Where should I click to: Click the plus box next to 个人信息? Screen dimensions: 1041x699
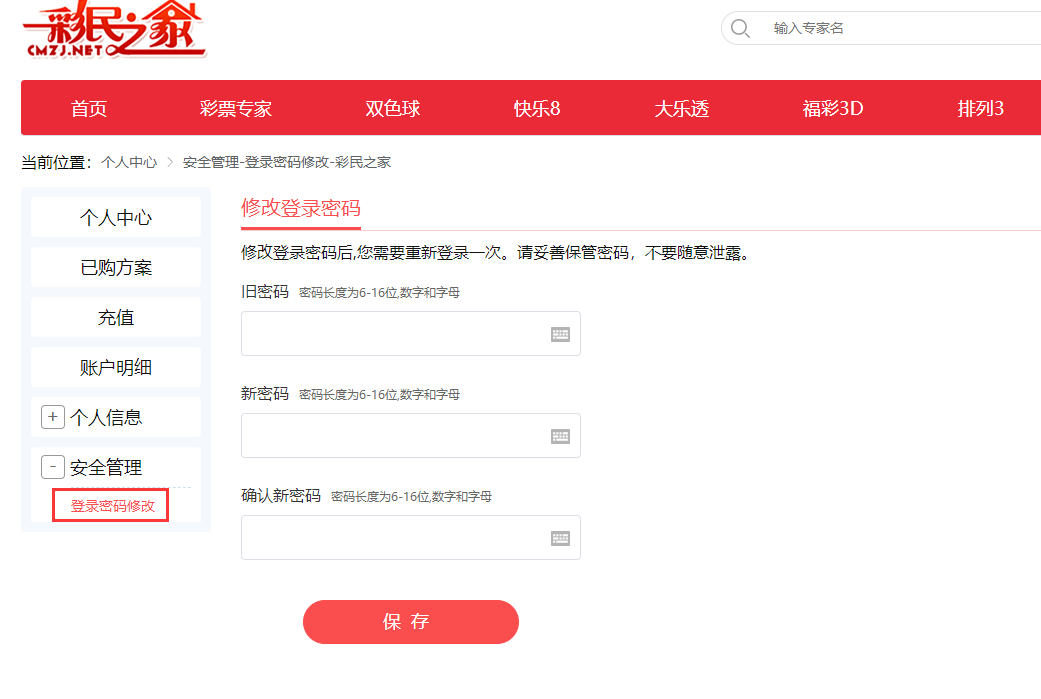pyautogui.click(x=52, y=417)
